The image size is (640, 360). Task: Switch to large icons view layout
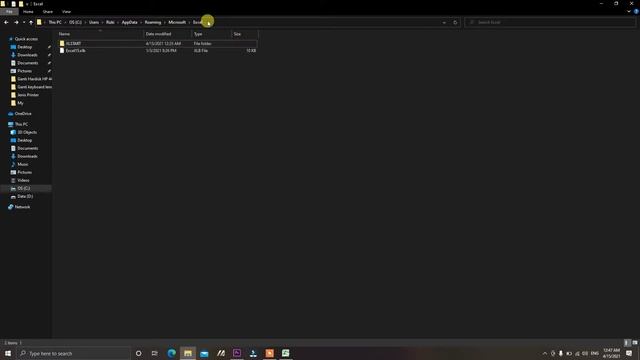coord(635,343)
